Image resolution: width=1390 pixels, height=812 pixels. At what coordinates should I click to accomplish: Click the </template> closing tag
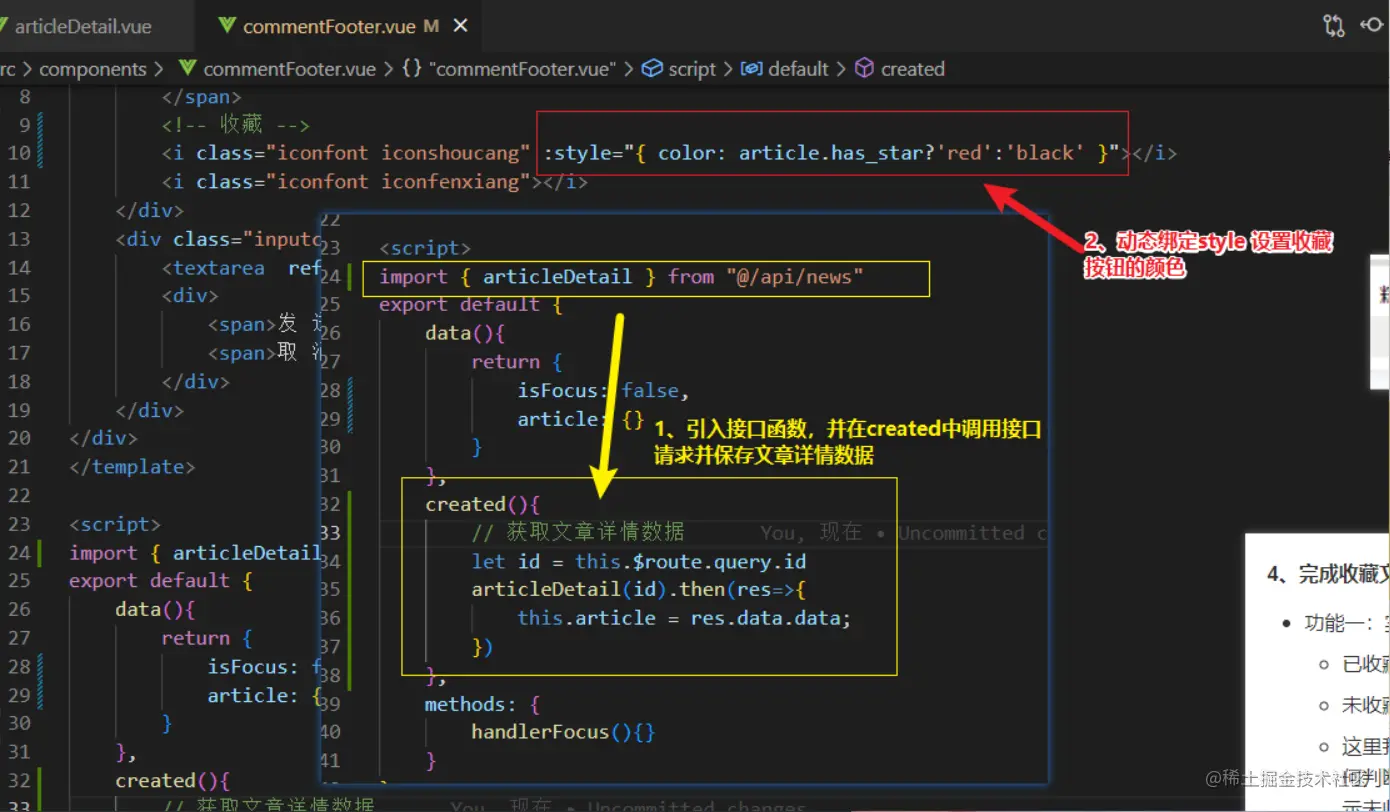tap(132, 467)
